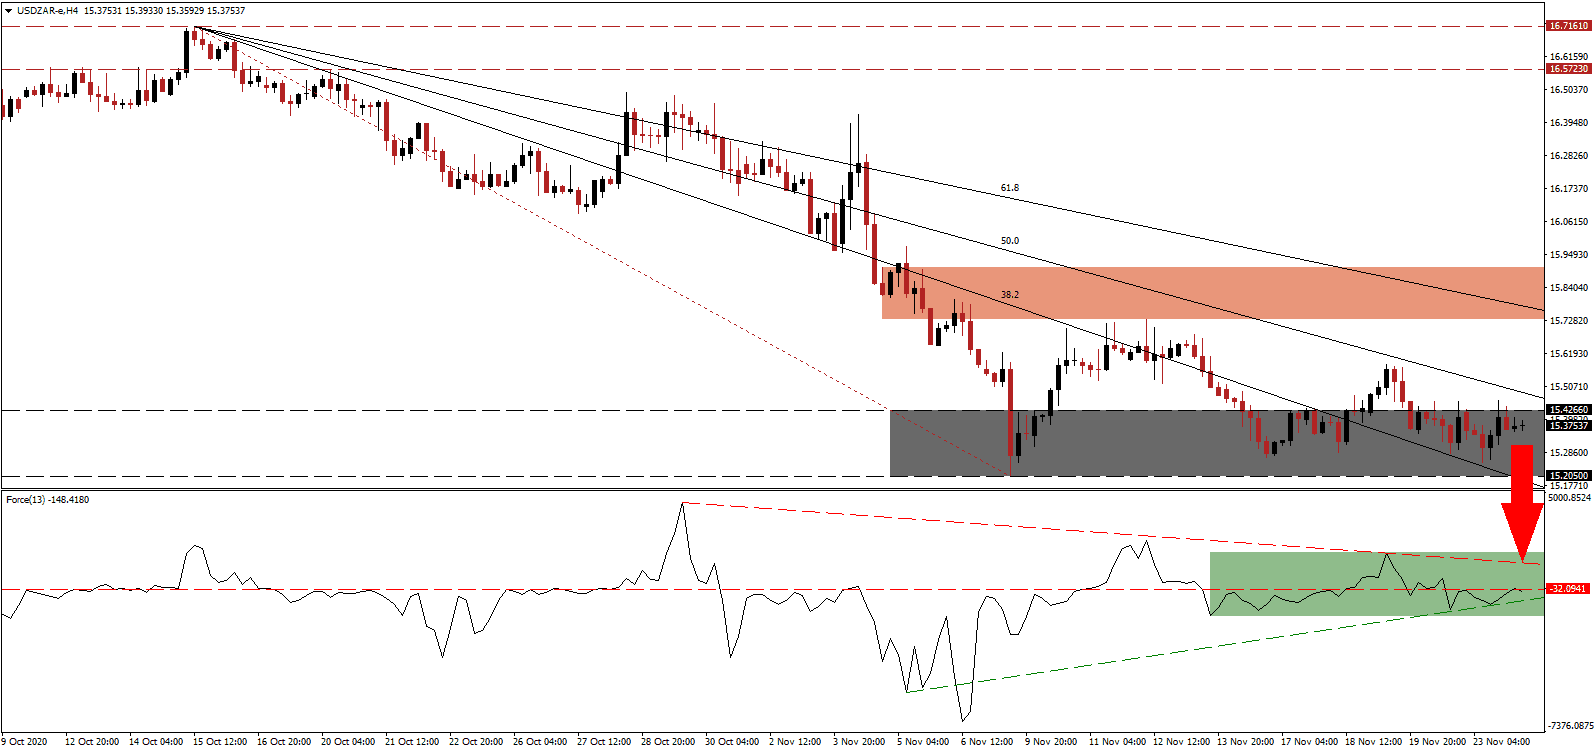
Task: Click the 23 Nov 04:00 time axis label
Action: click(x=1504, y=742)
